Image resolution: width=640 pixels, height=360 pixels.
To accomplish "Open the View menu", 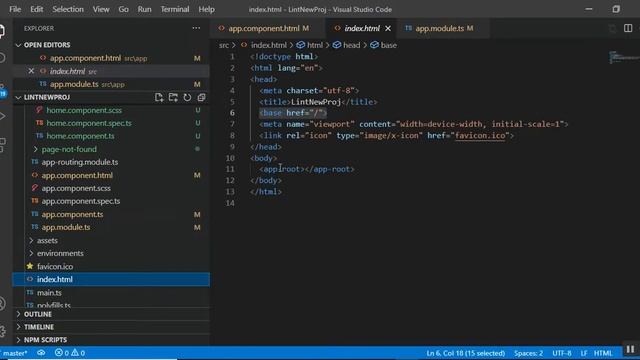I will coord(101,9).
